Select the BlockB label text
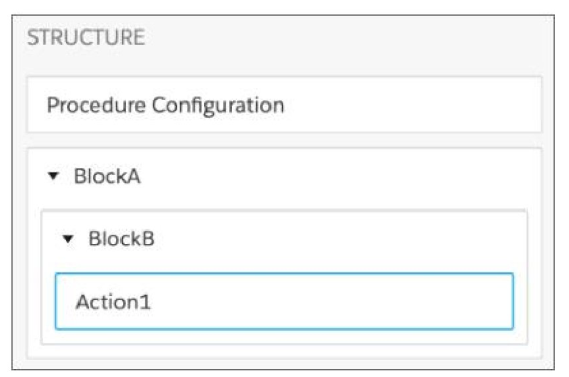This screenshot has height=377, width=569. 122,239
